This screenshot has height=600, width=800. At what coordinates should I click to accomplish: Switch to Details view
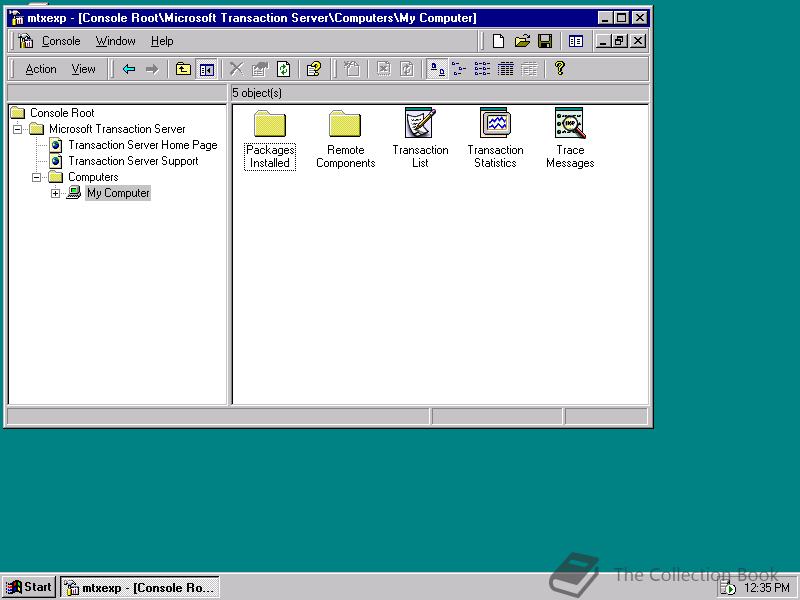click(x=506, y=69)
